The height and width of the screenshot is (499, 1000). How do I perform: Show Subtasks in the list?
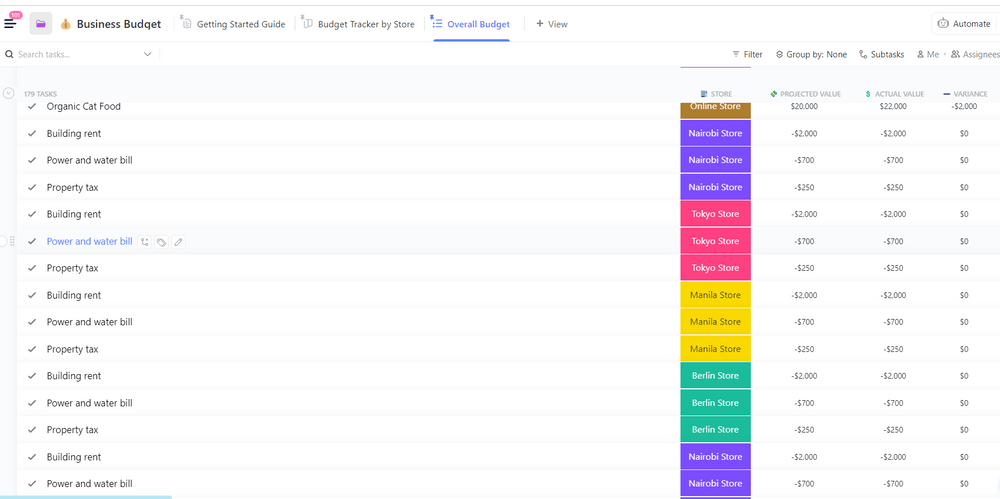pos(881,55)
